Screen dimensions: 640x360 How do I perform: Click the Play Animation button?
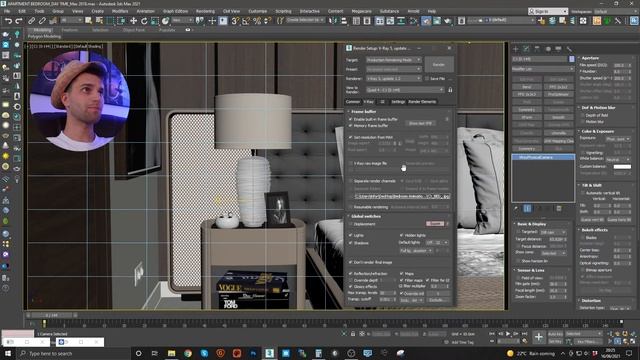(x=508, y=334)
